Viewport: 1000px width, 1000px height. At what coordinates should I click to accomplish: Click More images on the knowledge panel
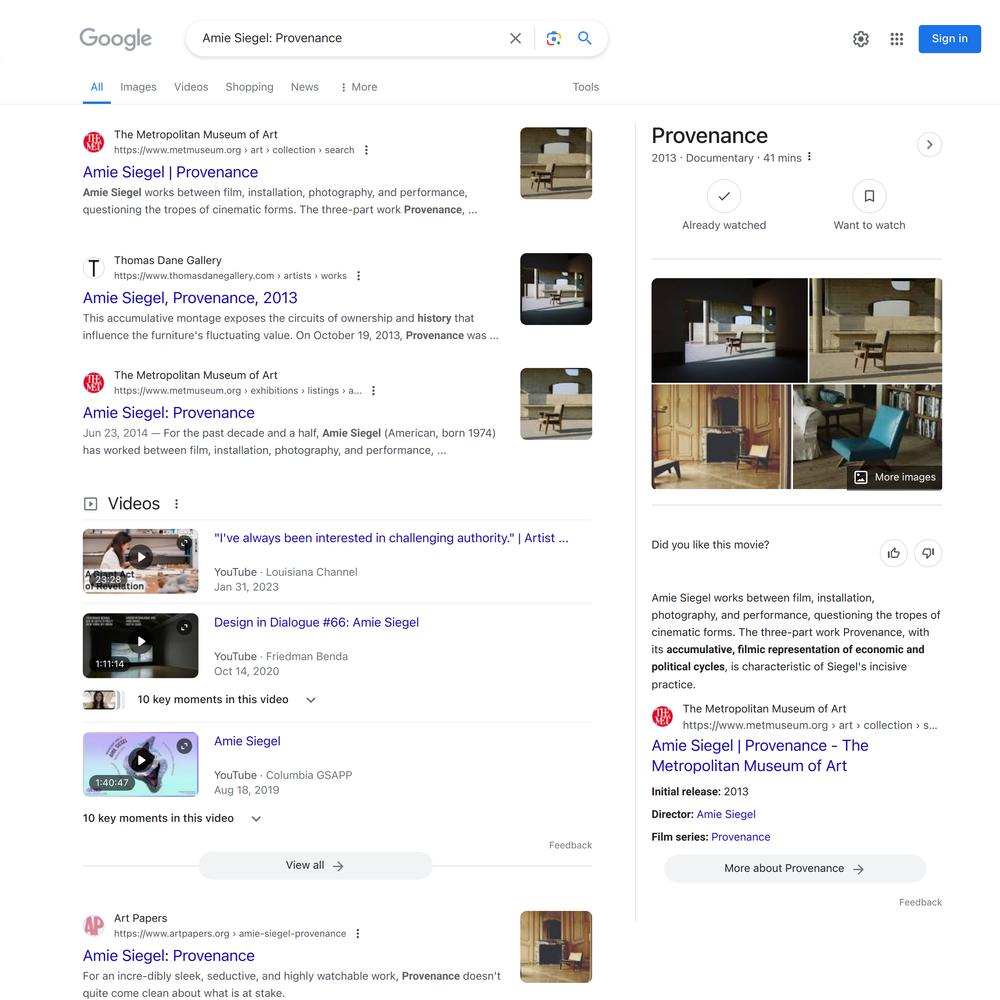894,477
